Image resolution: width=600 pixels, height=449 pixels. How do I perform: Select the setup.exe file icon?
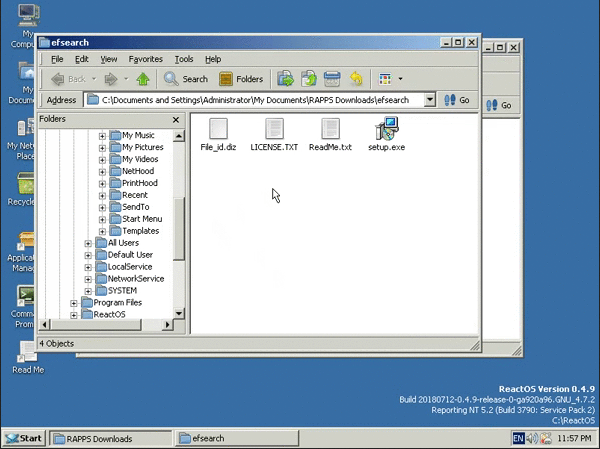click(x=386, y=129)
